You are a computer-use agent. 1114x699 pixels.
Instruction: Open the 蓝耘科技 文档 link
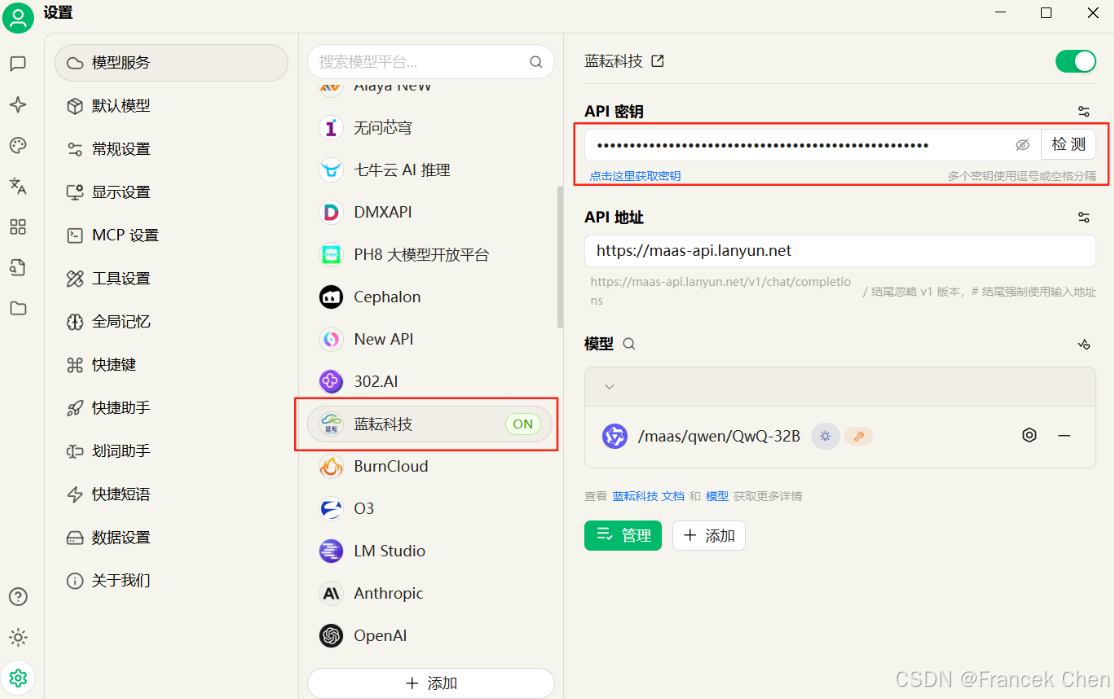[648, 496]
